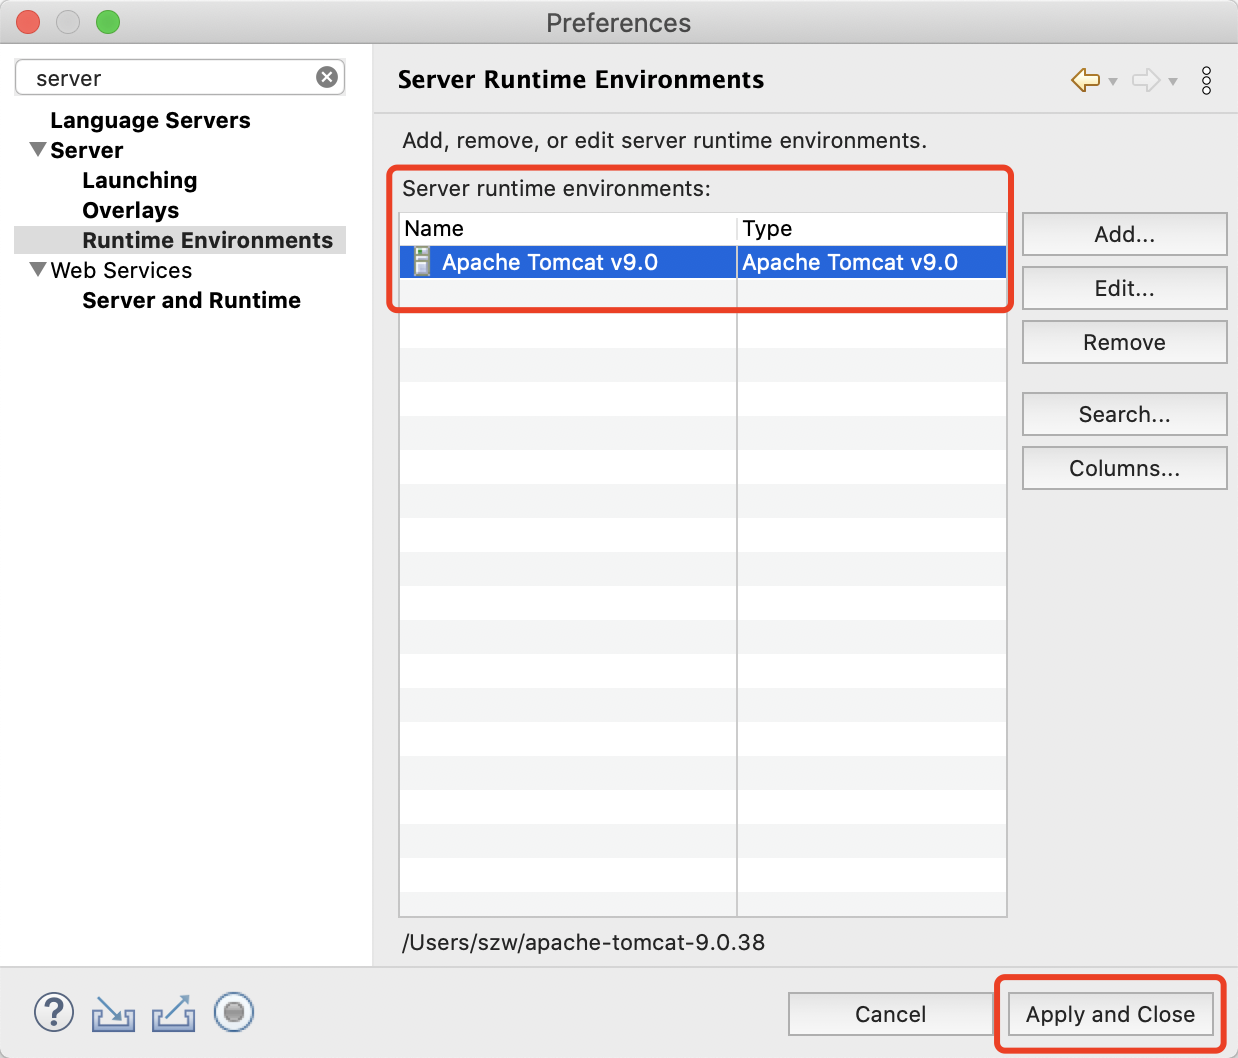
Task: Go back with the yellow arrow
Action: 1085,80
